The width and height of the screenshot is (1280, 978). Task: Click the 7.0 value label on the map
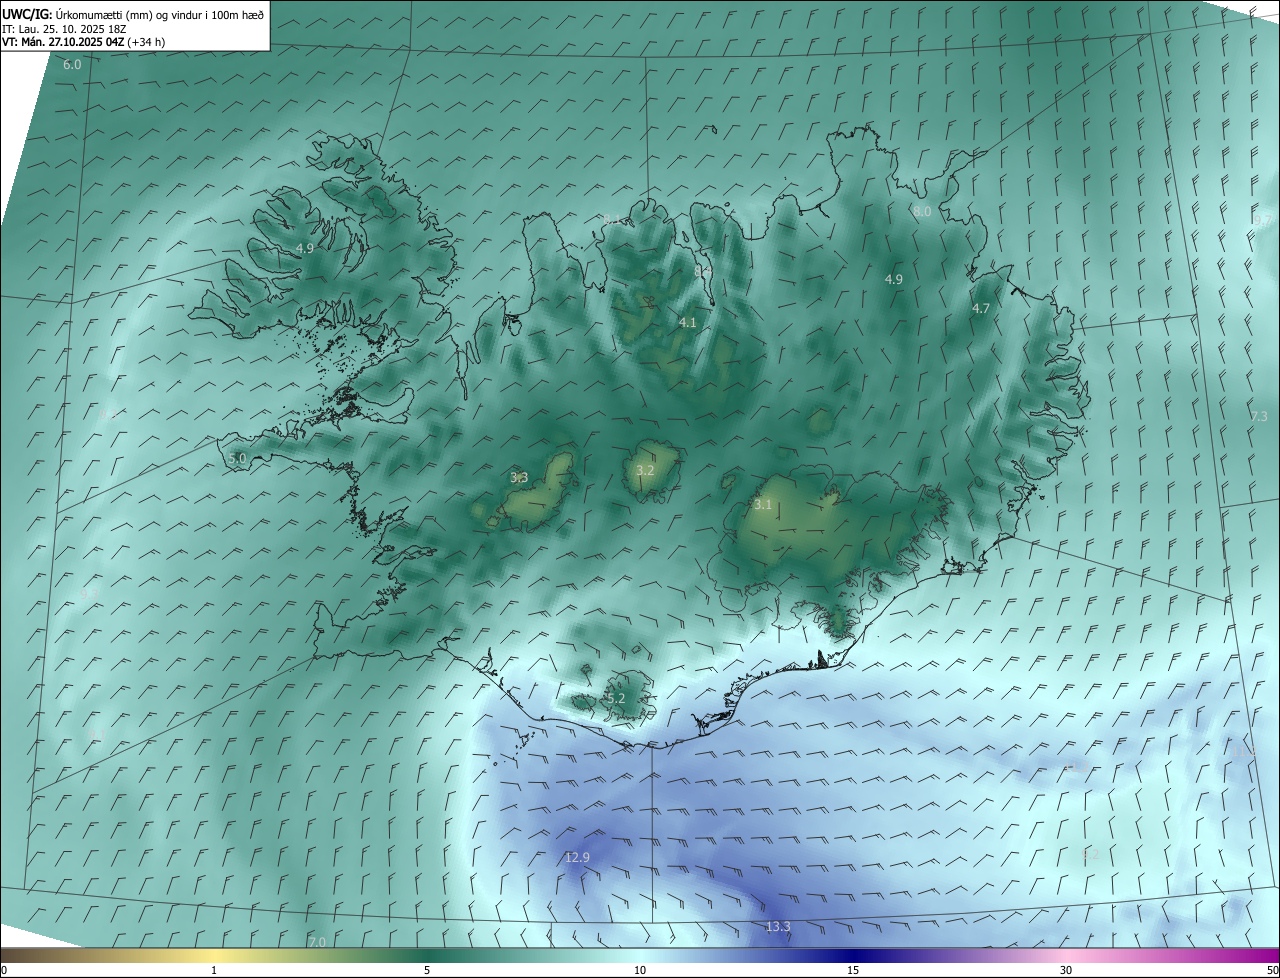click(317, 942)
